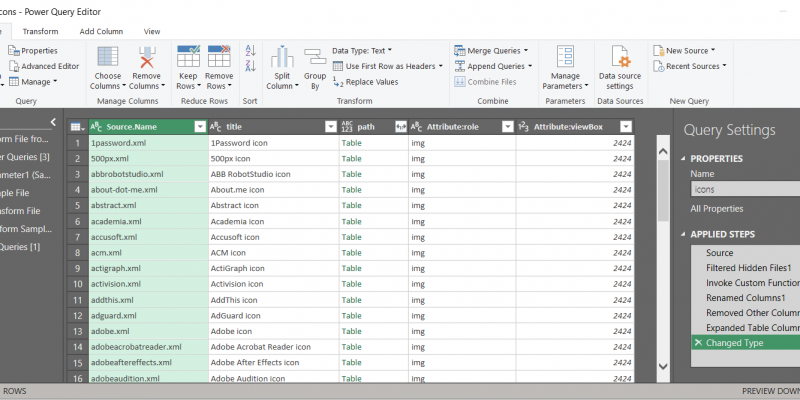Click the Remove Columns icon

[147, 57]
